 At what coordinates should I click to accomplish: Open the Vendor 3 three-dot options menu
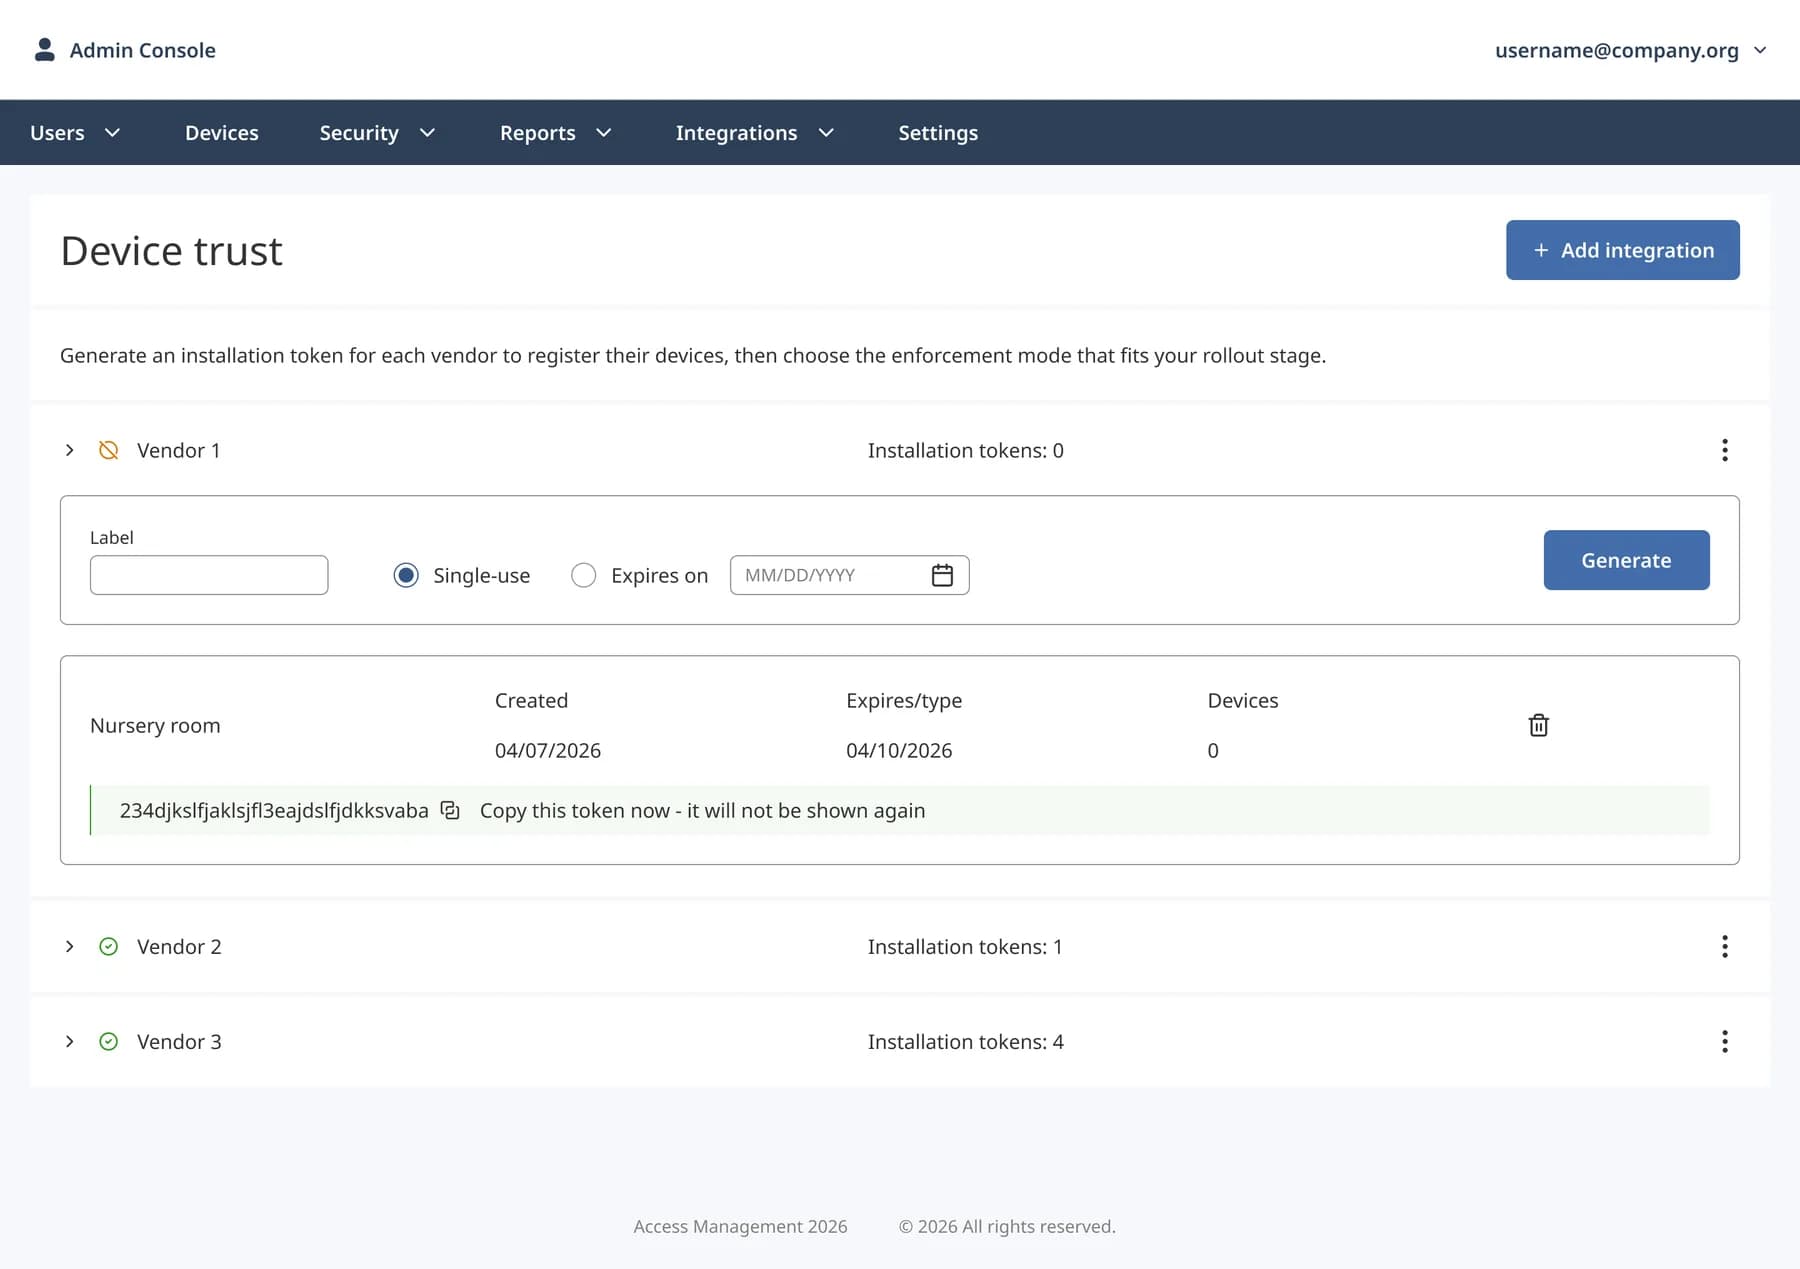pos(1724,1041)
